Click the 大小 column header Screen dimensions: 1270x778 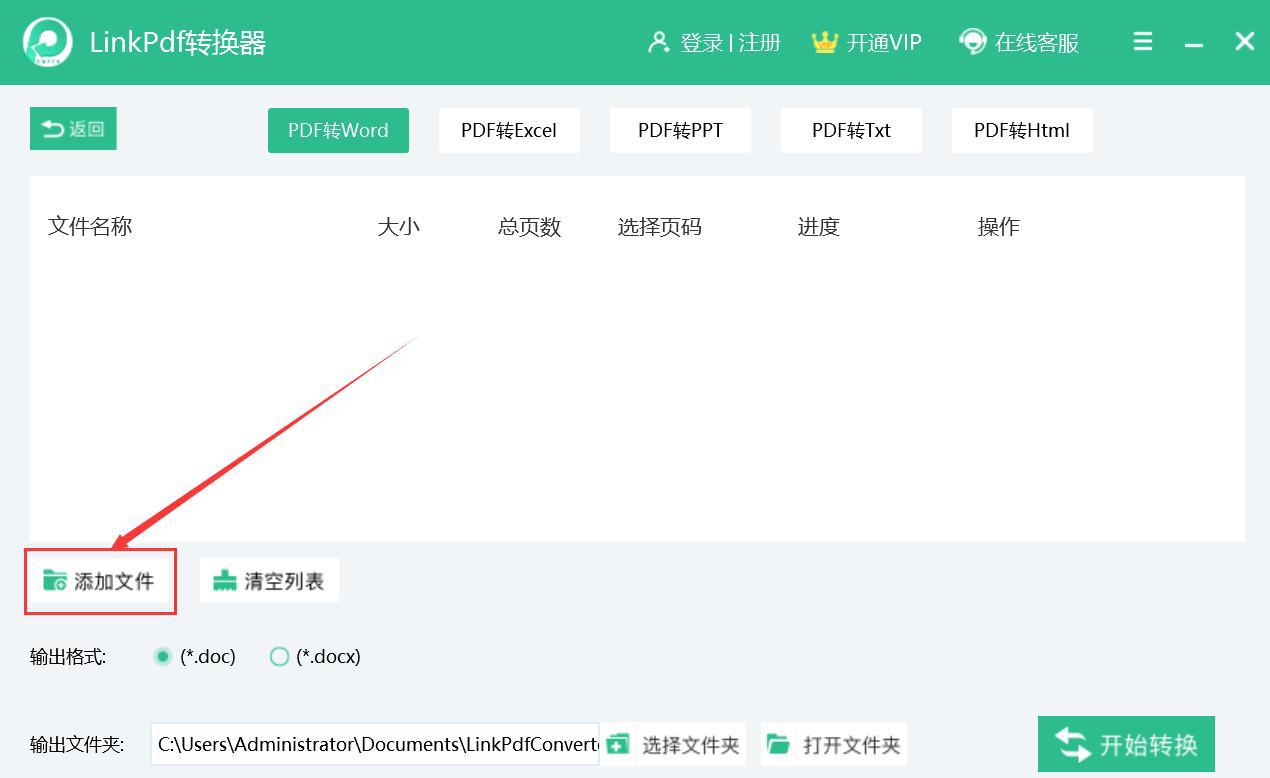[x=398, y=226]
